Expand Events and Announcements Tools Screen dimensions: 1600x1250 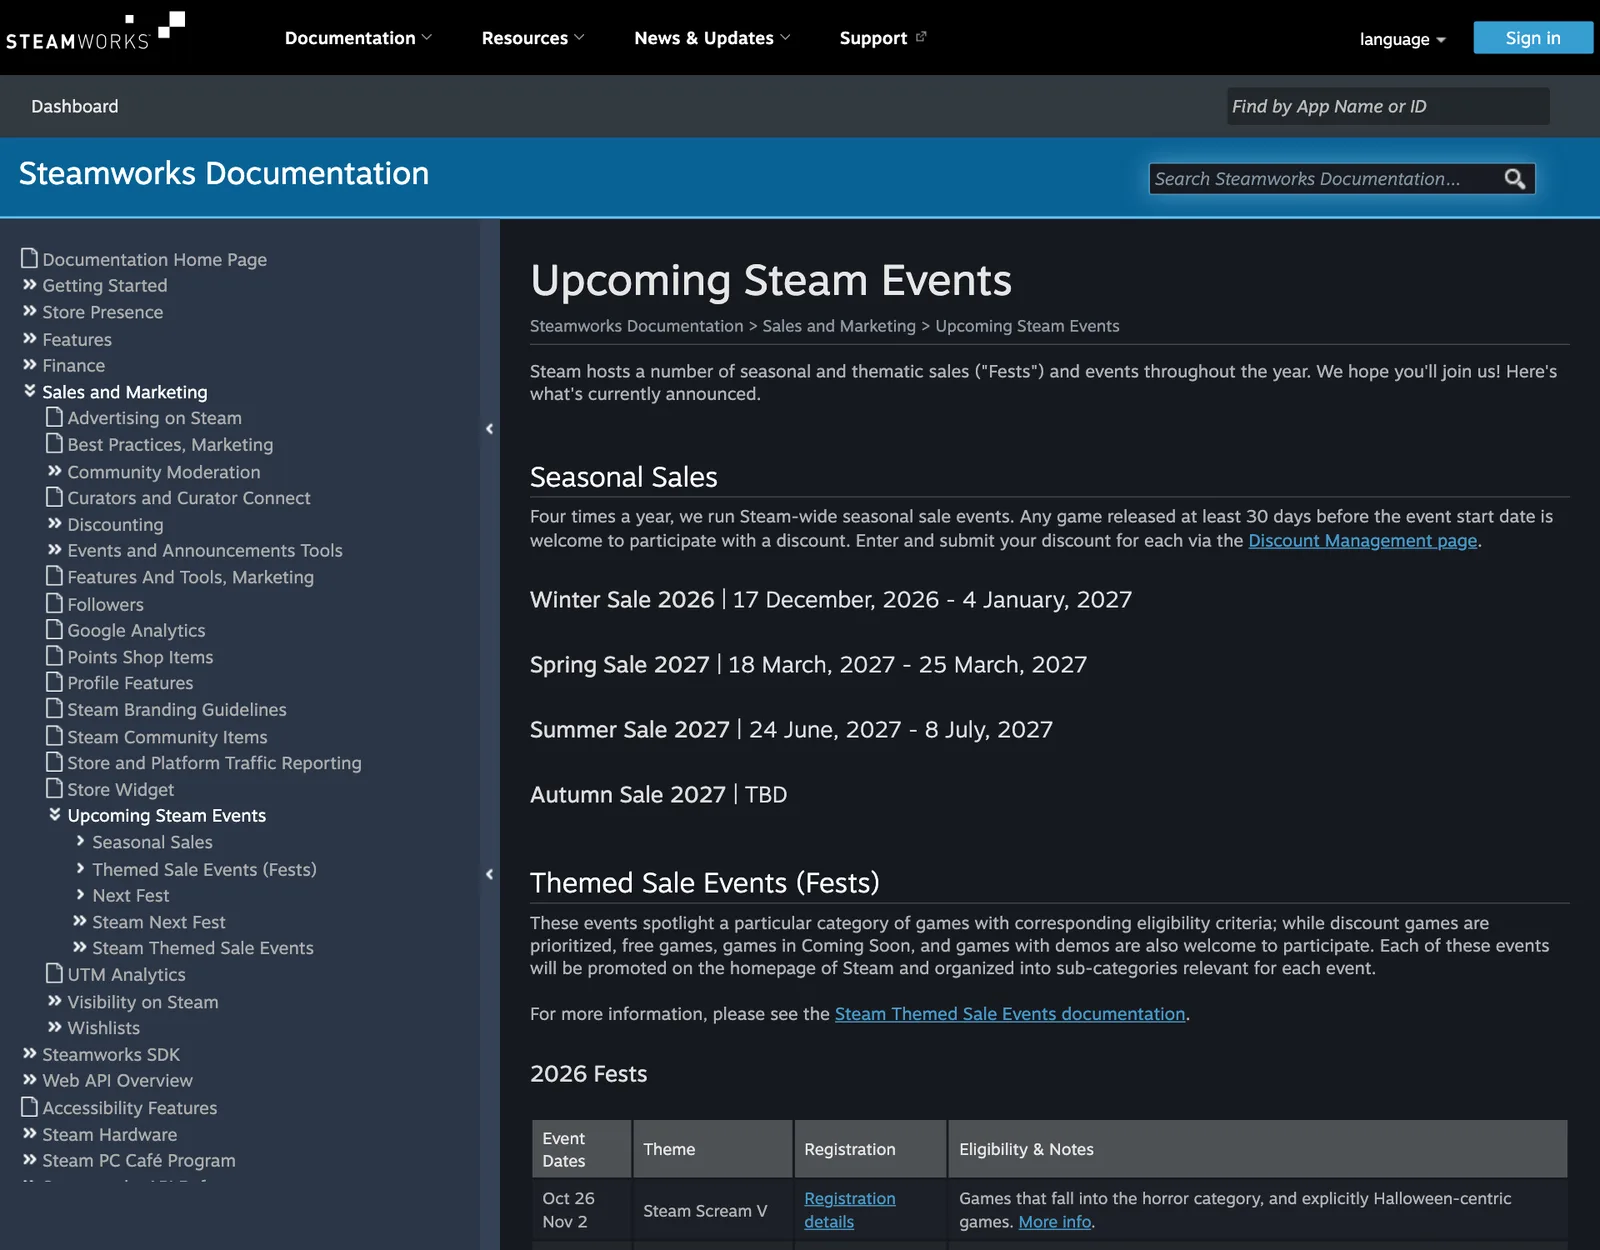[195, 550]
